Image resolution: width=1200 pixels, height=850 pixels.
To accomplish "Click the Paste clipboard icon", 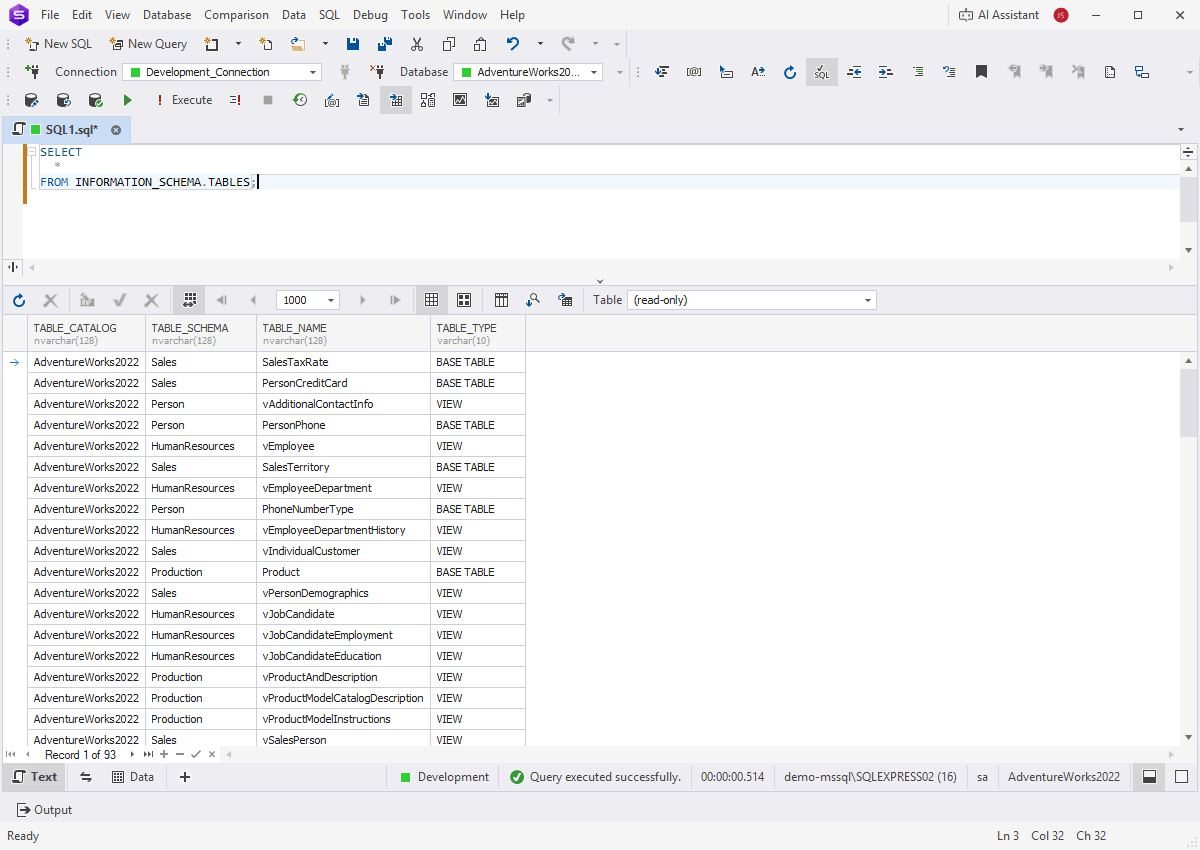I will coord(481,44).
